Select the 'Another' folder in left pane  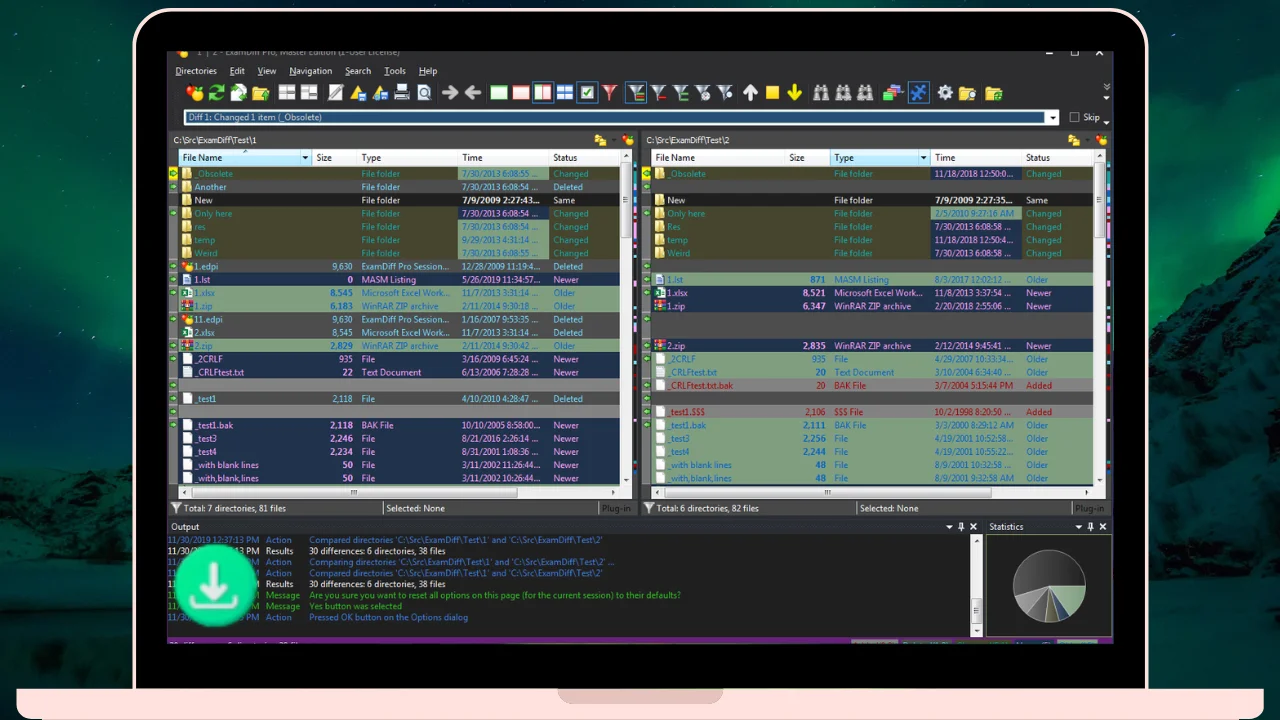click(x=401, y=187)
